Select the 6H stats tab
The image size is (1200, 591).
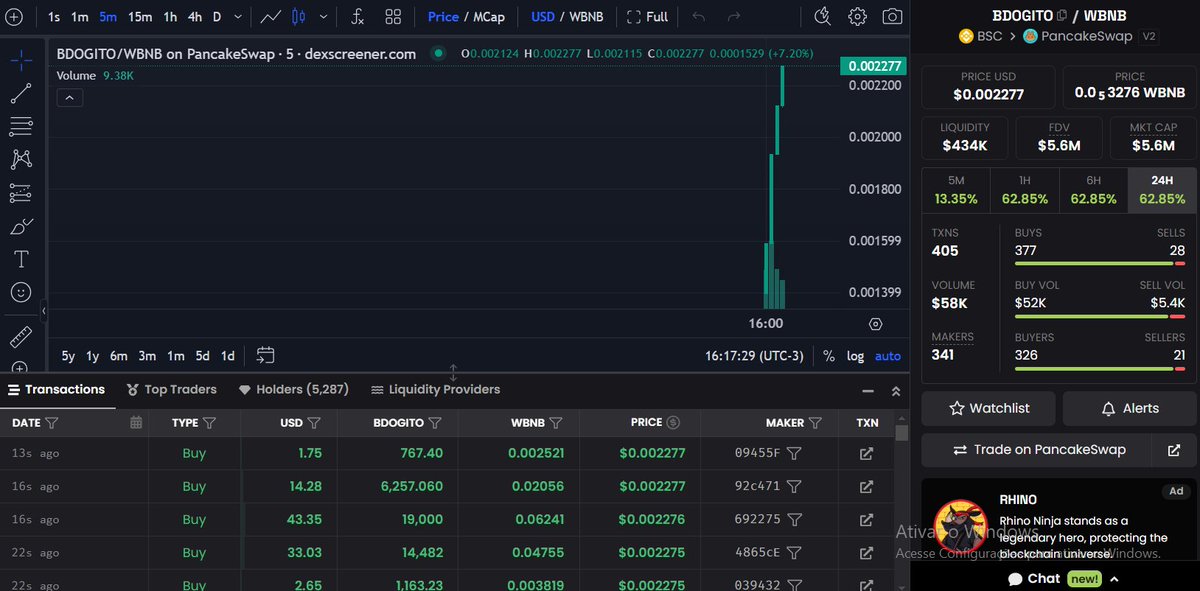click(1093, 190)
